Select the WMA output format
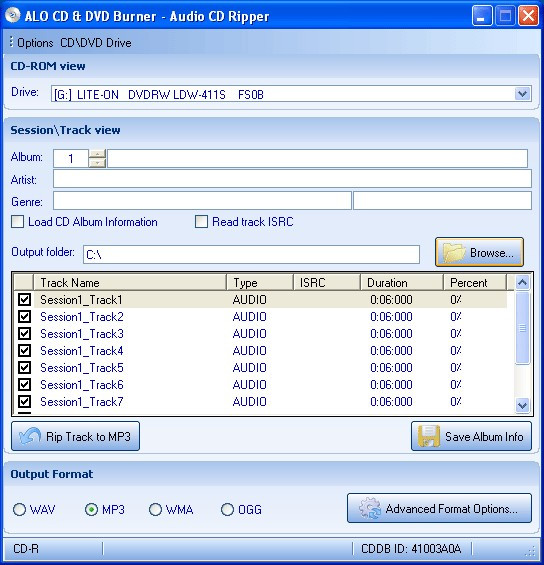The width and height of the screenshot is (544, 565). pos(155,509)
